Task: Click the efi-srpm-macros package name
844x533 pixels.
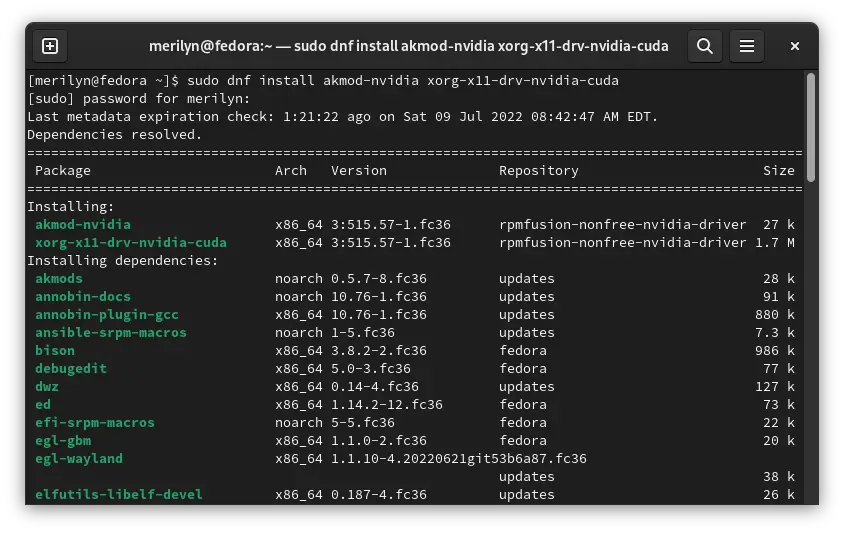Action: [95, 423]
